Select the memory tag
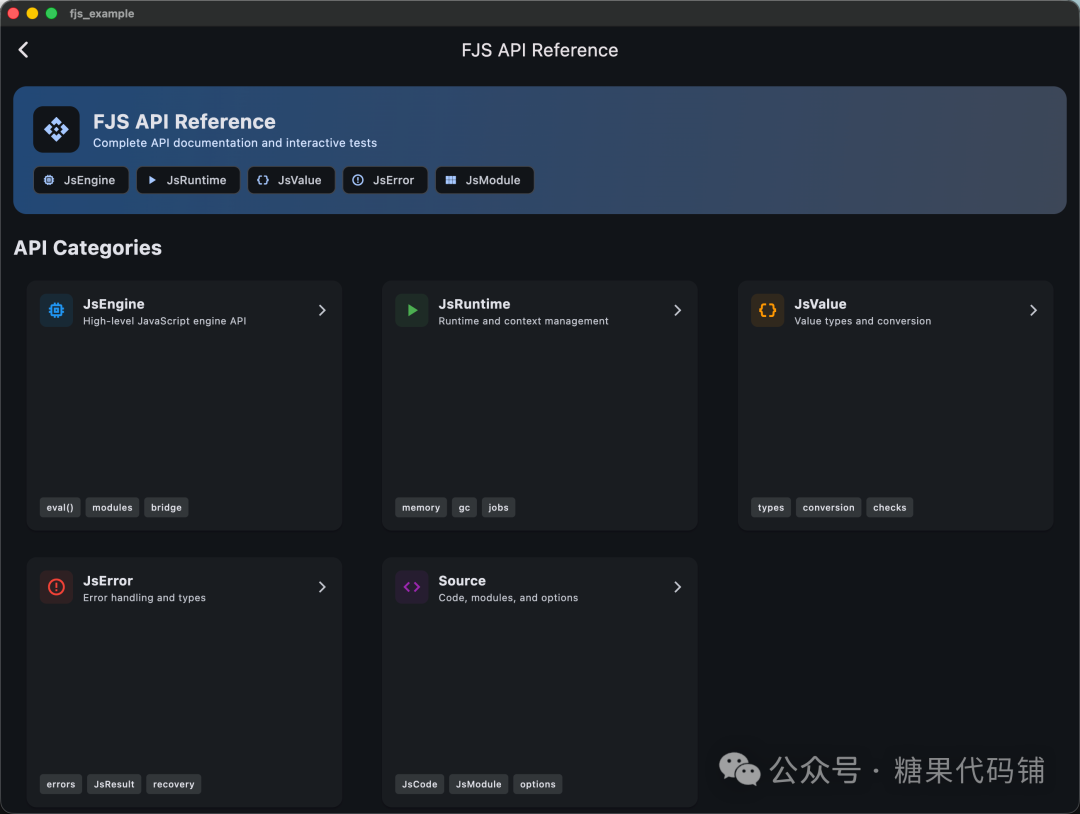Screen dimensions: 1080x814 [x=421, y=508]
